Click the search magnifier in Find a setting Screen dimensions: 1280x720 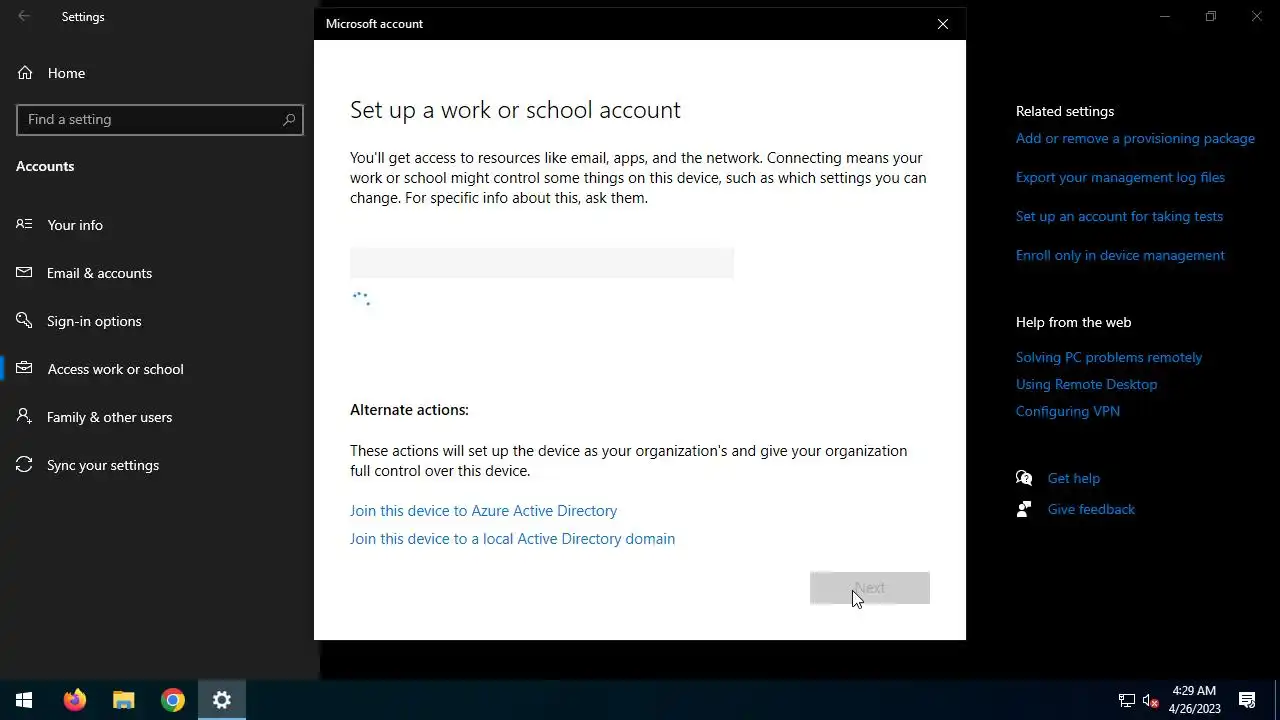pos(289,119)
